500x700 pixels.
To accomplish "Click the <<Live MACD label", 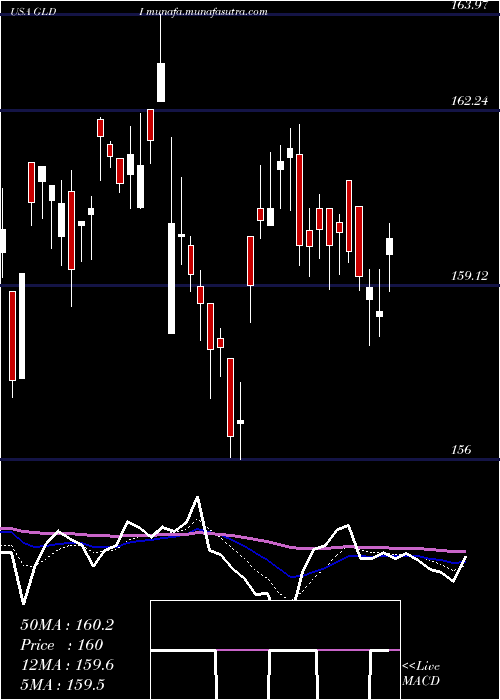I will point(421,674).
